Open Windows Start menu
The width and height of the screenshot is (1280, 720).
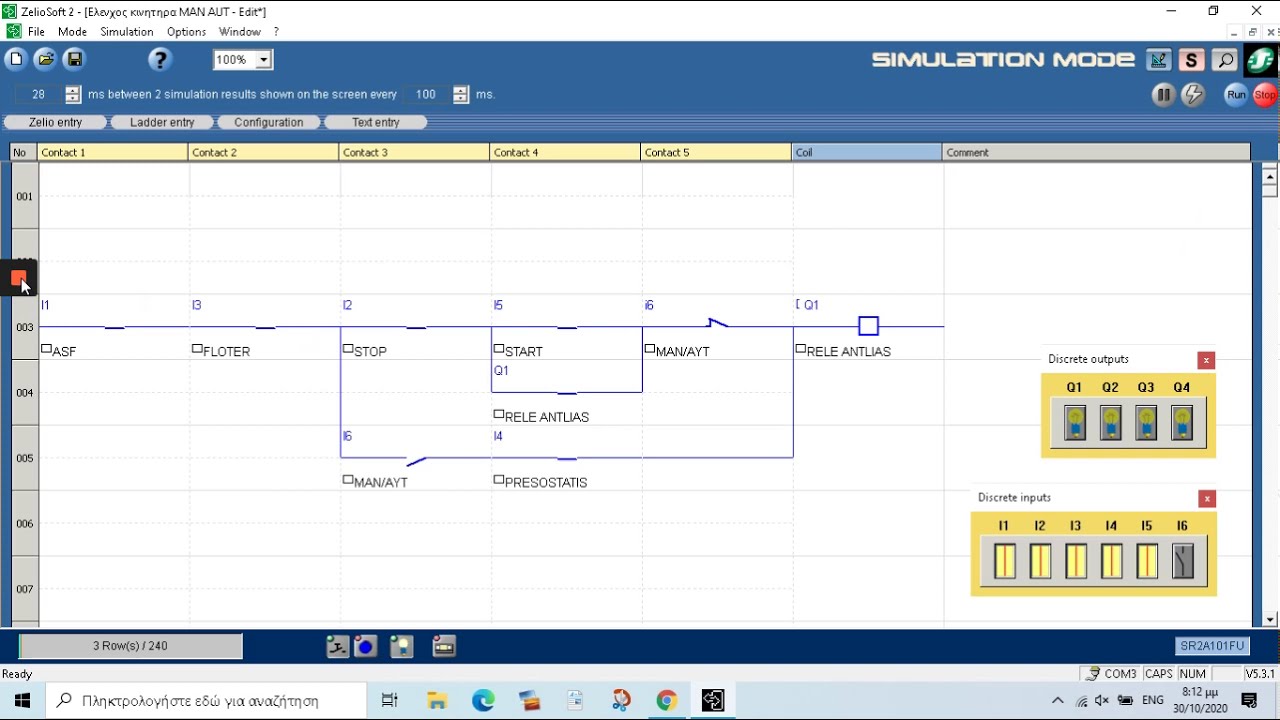(x=22, y=700)
